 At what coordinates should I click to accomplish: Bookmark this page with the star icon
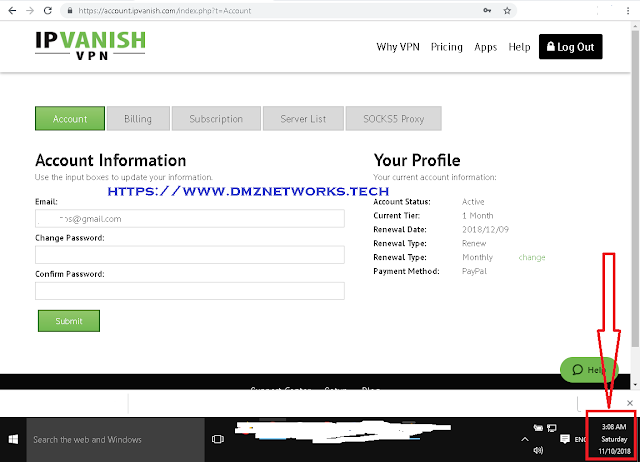pos(507,11)
